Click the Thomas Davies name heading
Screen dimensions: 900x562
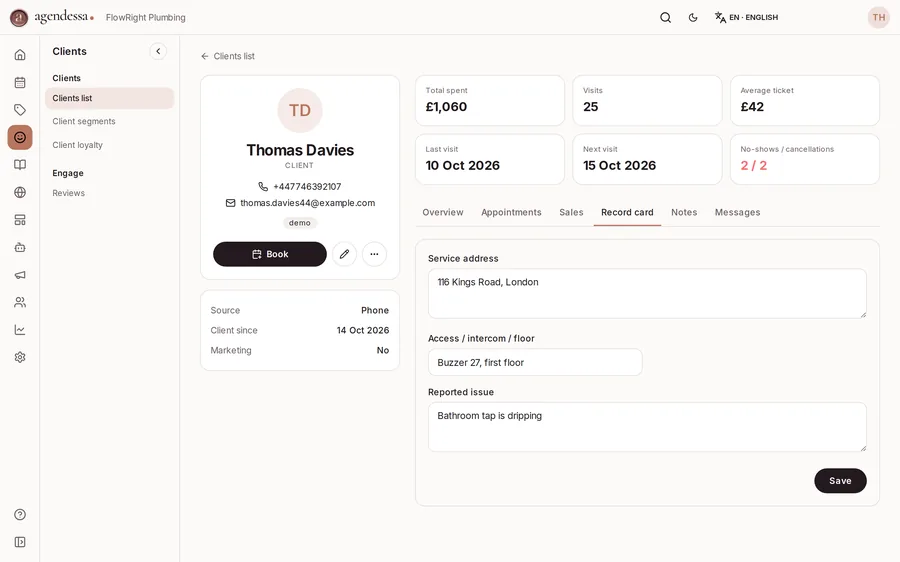[x=300, y=150]
